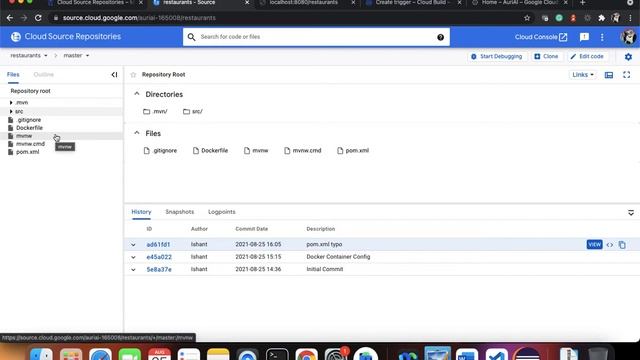Open pom.xml in Files section
The width and height of the screenshot is (640, 360).
tap(353, 151)
